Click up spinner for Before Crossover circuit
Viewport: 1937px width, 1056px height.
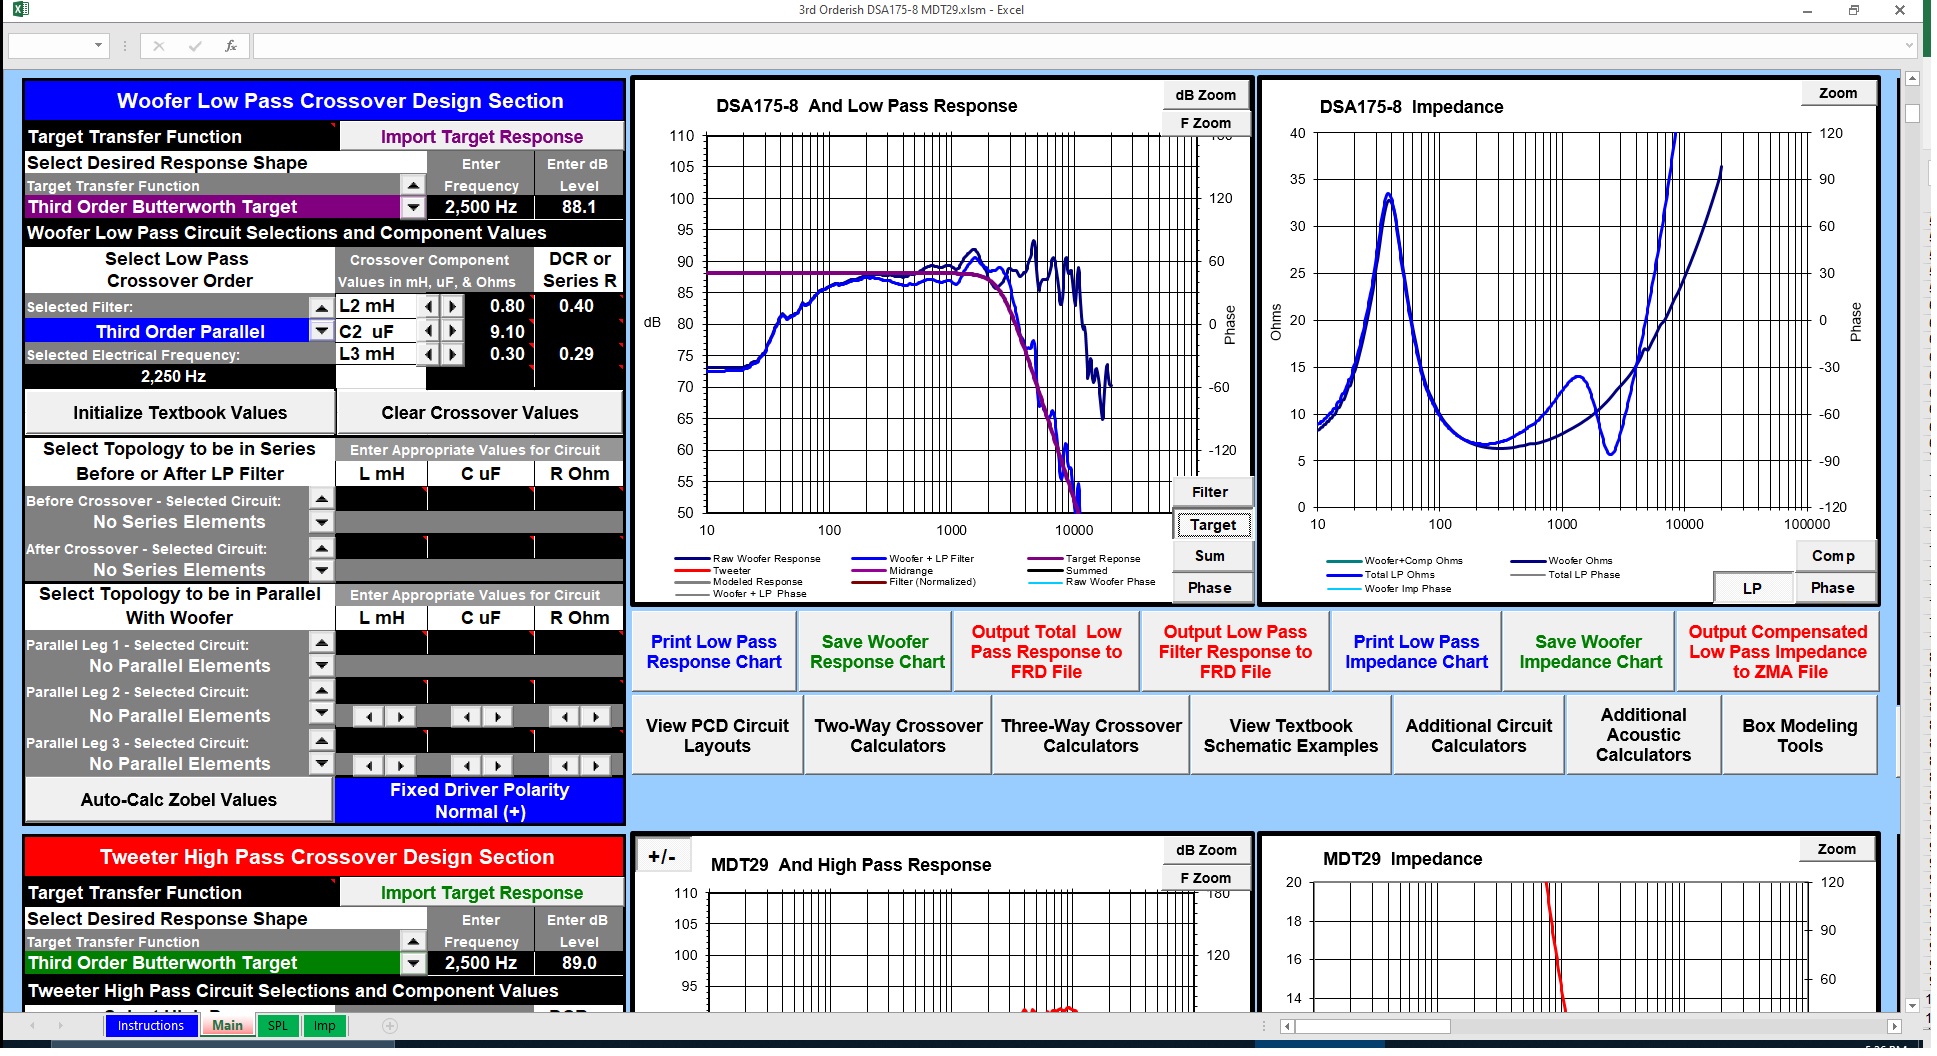point(321,498)
